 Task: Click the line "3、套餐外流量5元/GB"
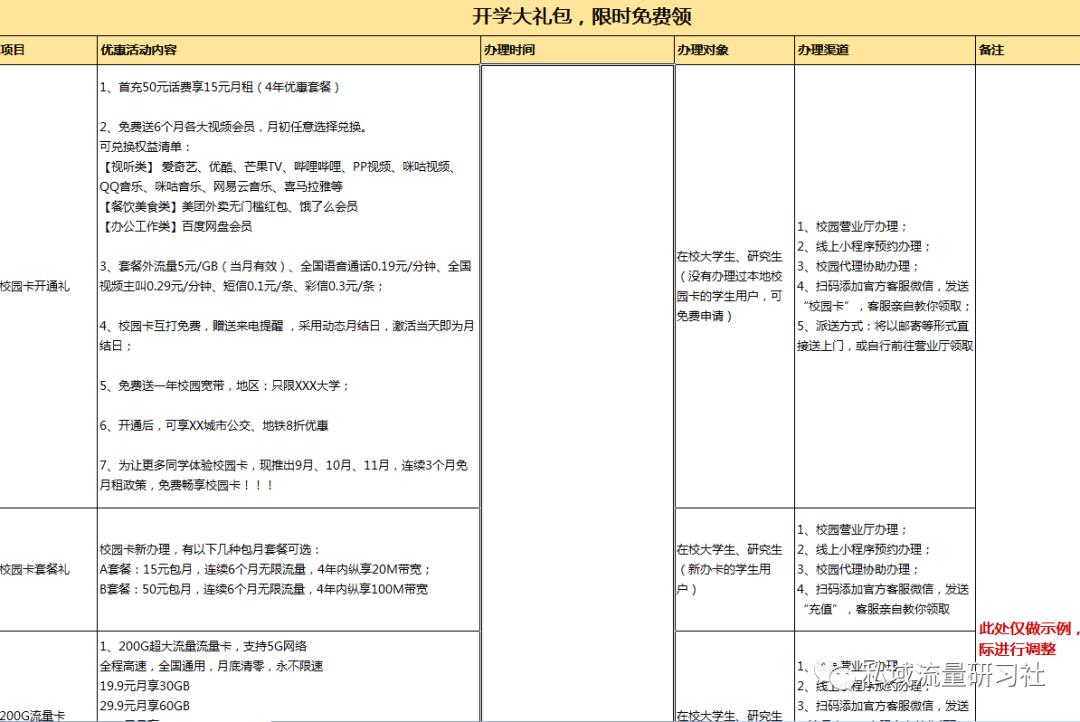click(x=285, y=266)
